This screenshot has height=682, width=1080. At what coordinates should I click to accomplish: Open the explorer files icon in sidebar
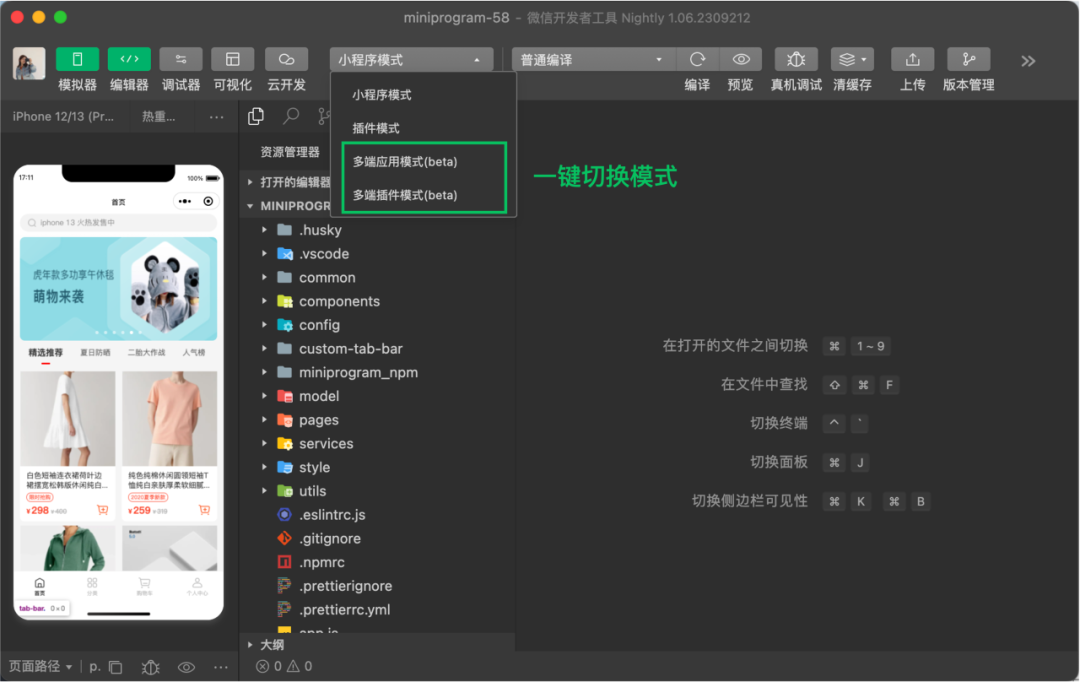pos(256,116)
